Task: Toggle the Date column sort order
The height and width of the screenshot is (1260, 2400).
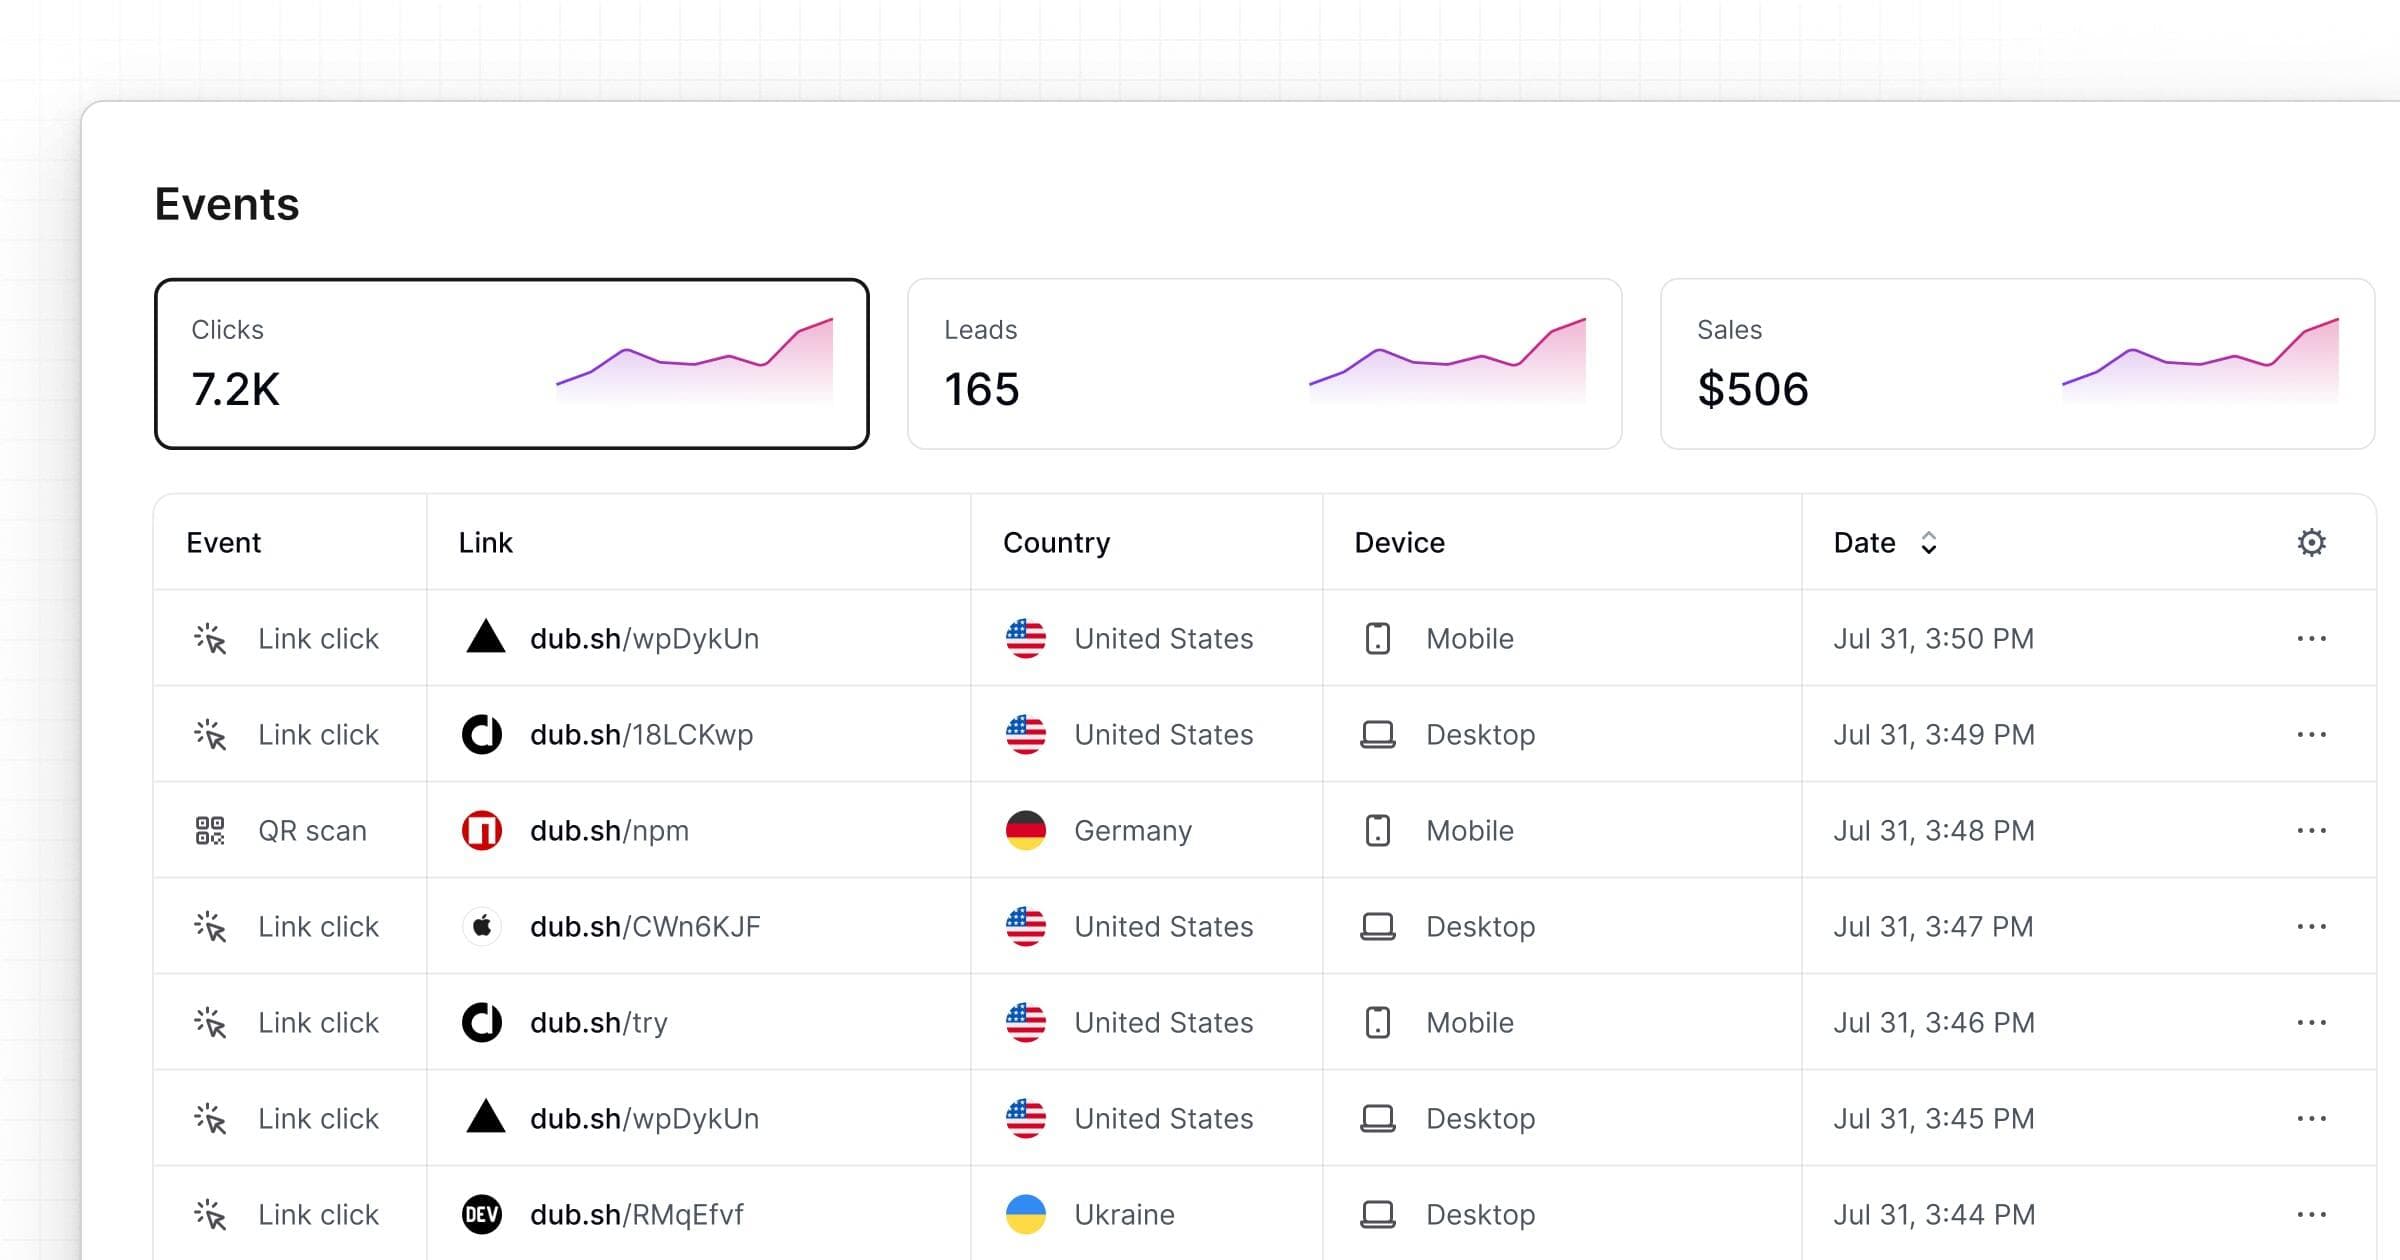Action: click(1928, 542)
